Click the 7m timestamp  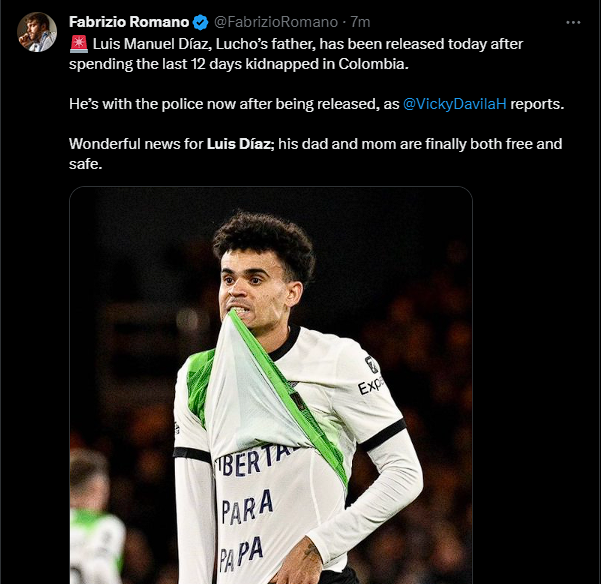[x=359, y=22]
